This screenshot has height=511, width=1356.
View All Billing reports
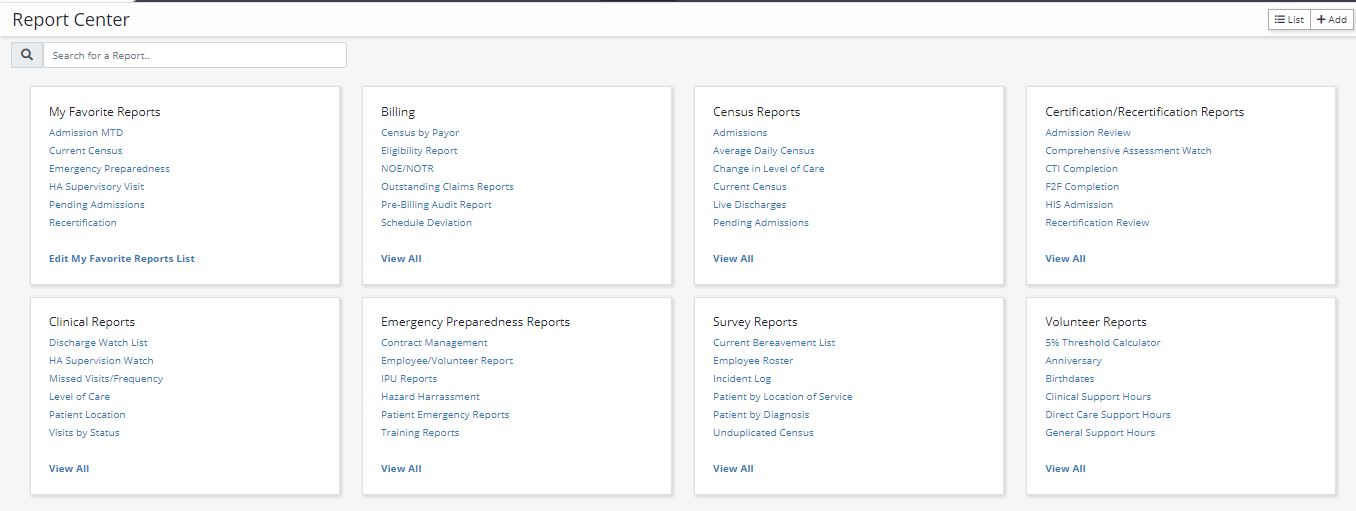pyautogui.click(x=401, y=259)
